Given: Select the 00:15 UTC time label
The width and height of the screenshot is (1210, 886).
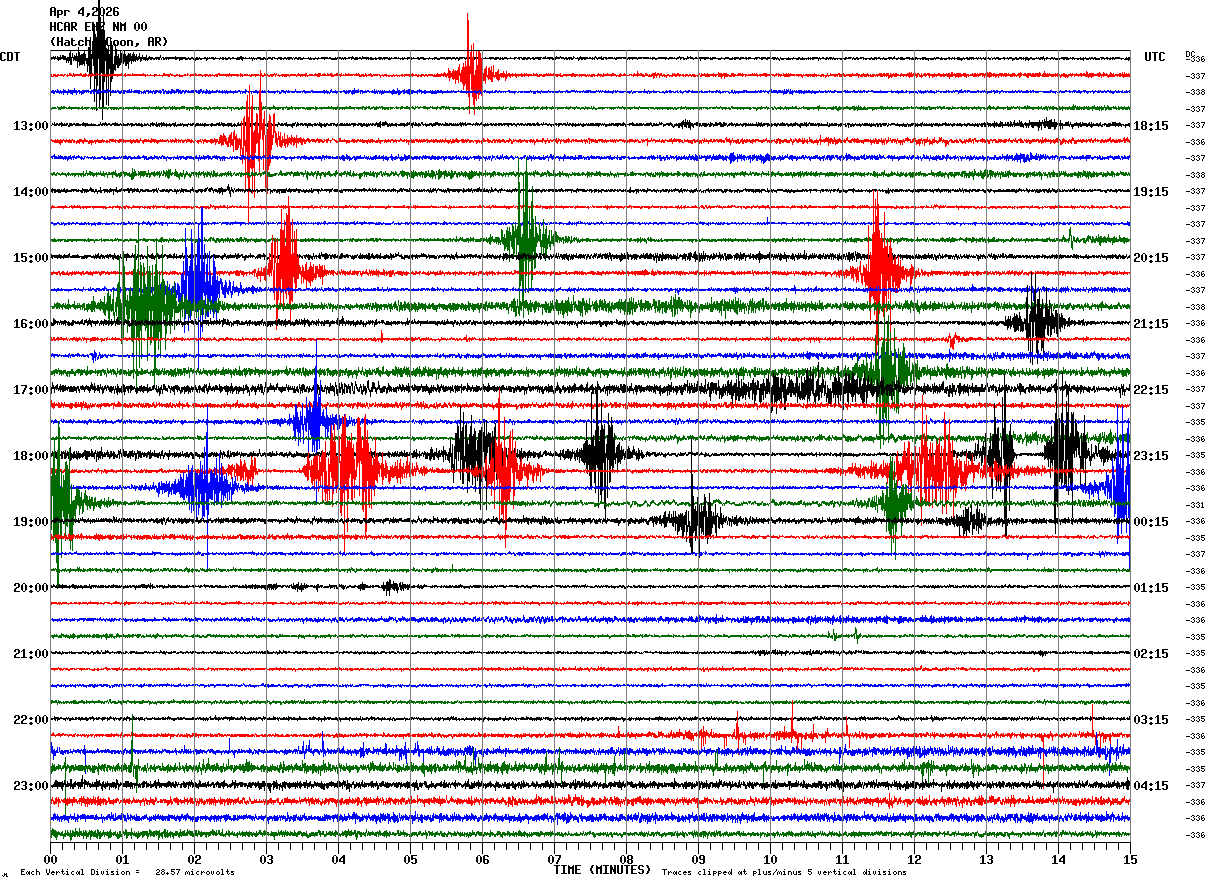Looking at the screenshot, I should 1151,522.
